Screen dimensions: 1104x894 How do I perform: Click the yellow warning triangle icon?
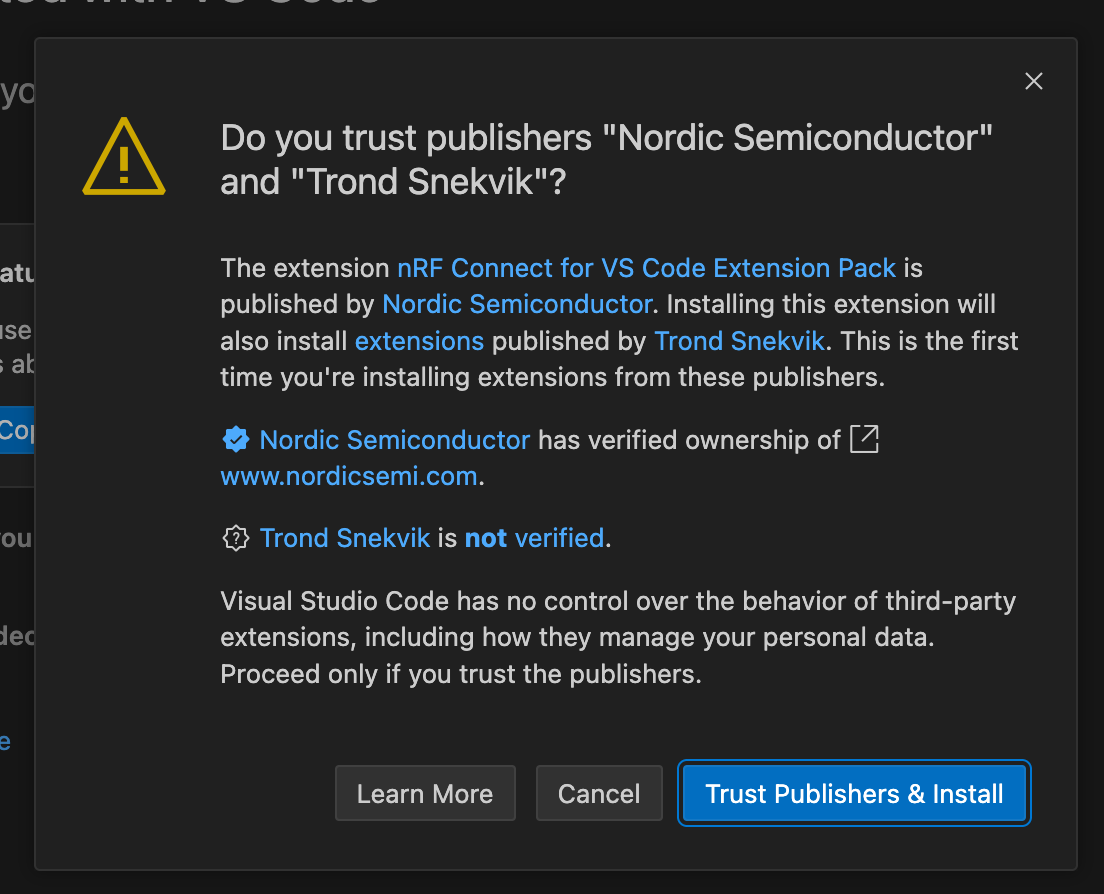pos(123,158)
